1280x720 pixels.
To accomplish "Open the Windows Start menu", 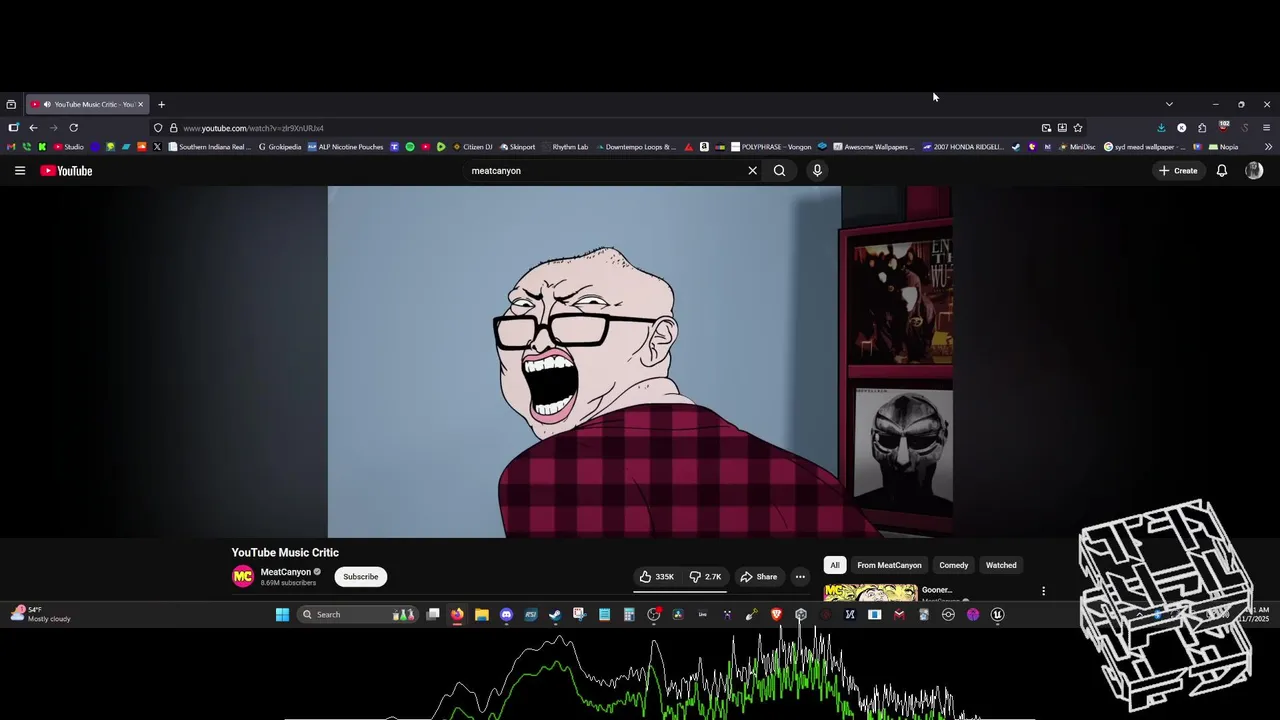I will 282,615.
